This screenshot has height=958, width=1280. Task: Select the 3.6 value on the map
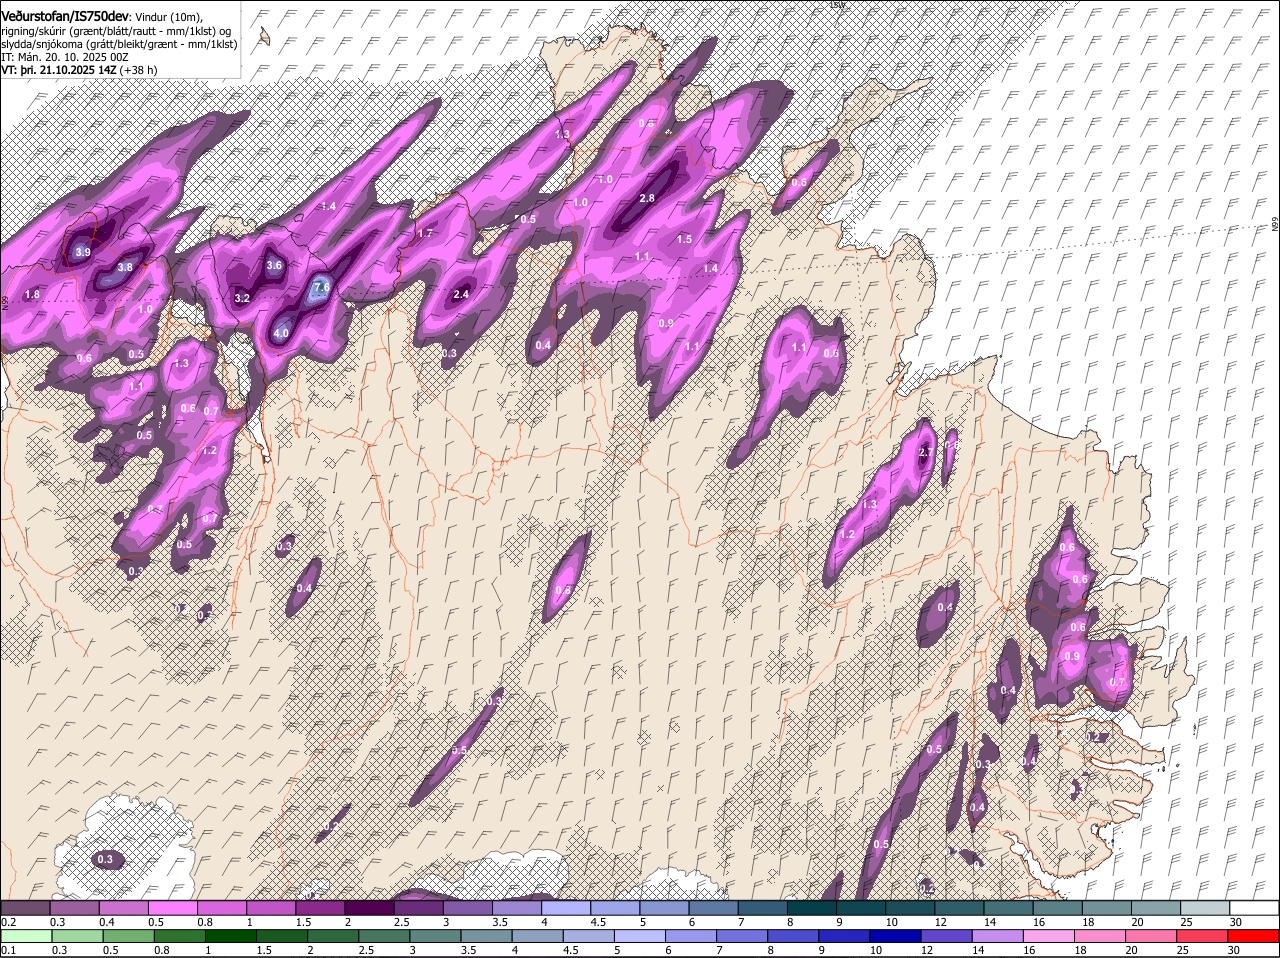pyautogui.click(x=274, y=265)
